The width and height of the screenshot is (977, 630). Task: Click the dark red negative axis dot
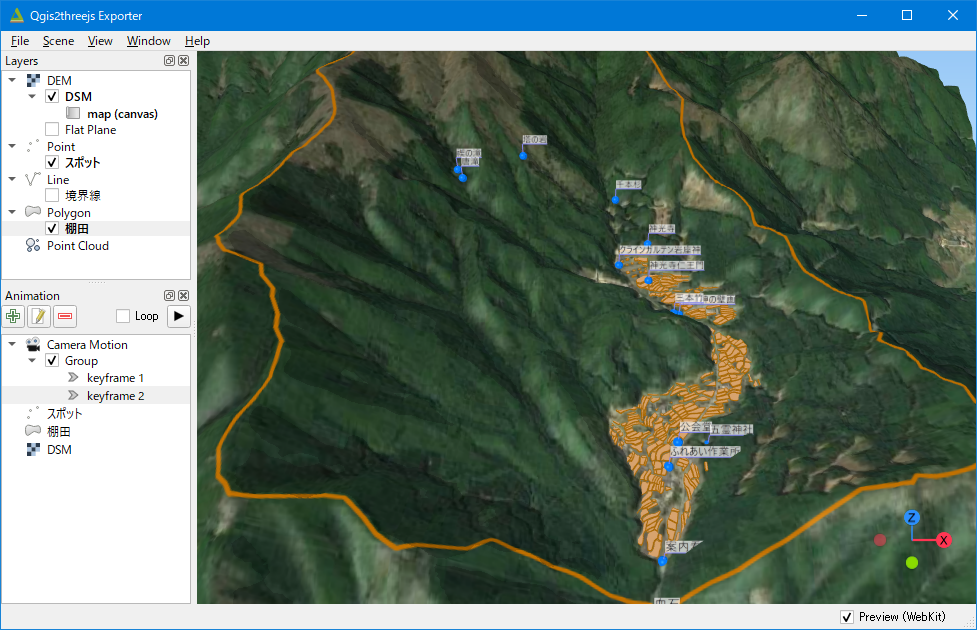point(880,540)
